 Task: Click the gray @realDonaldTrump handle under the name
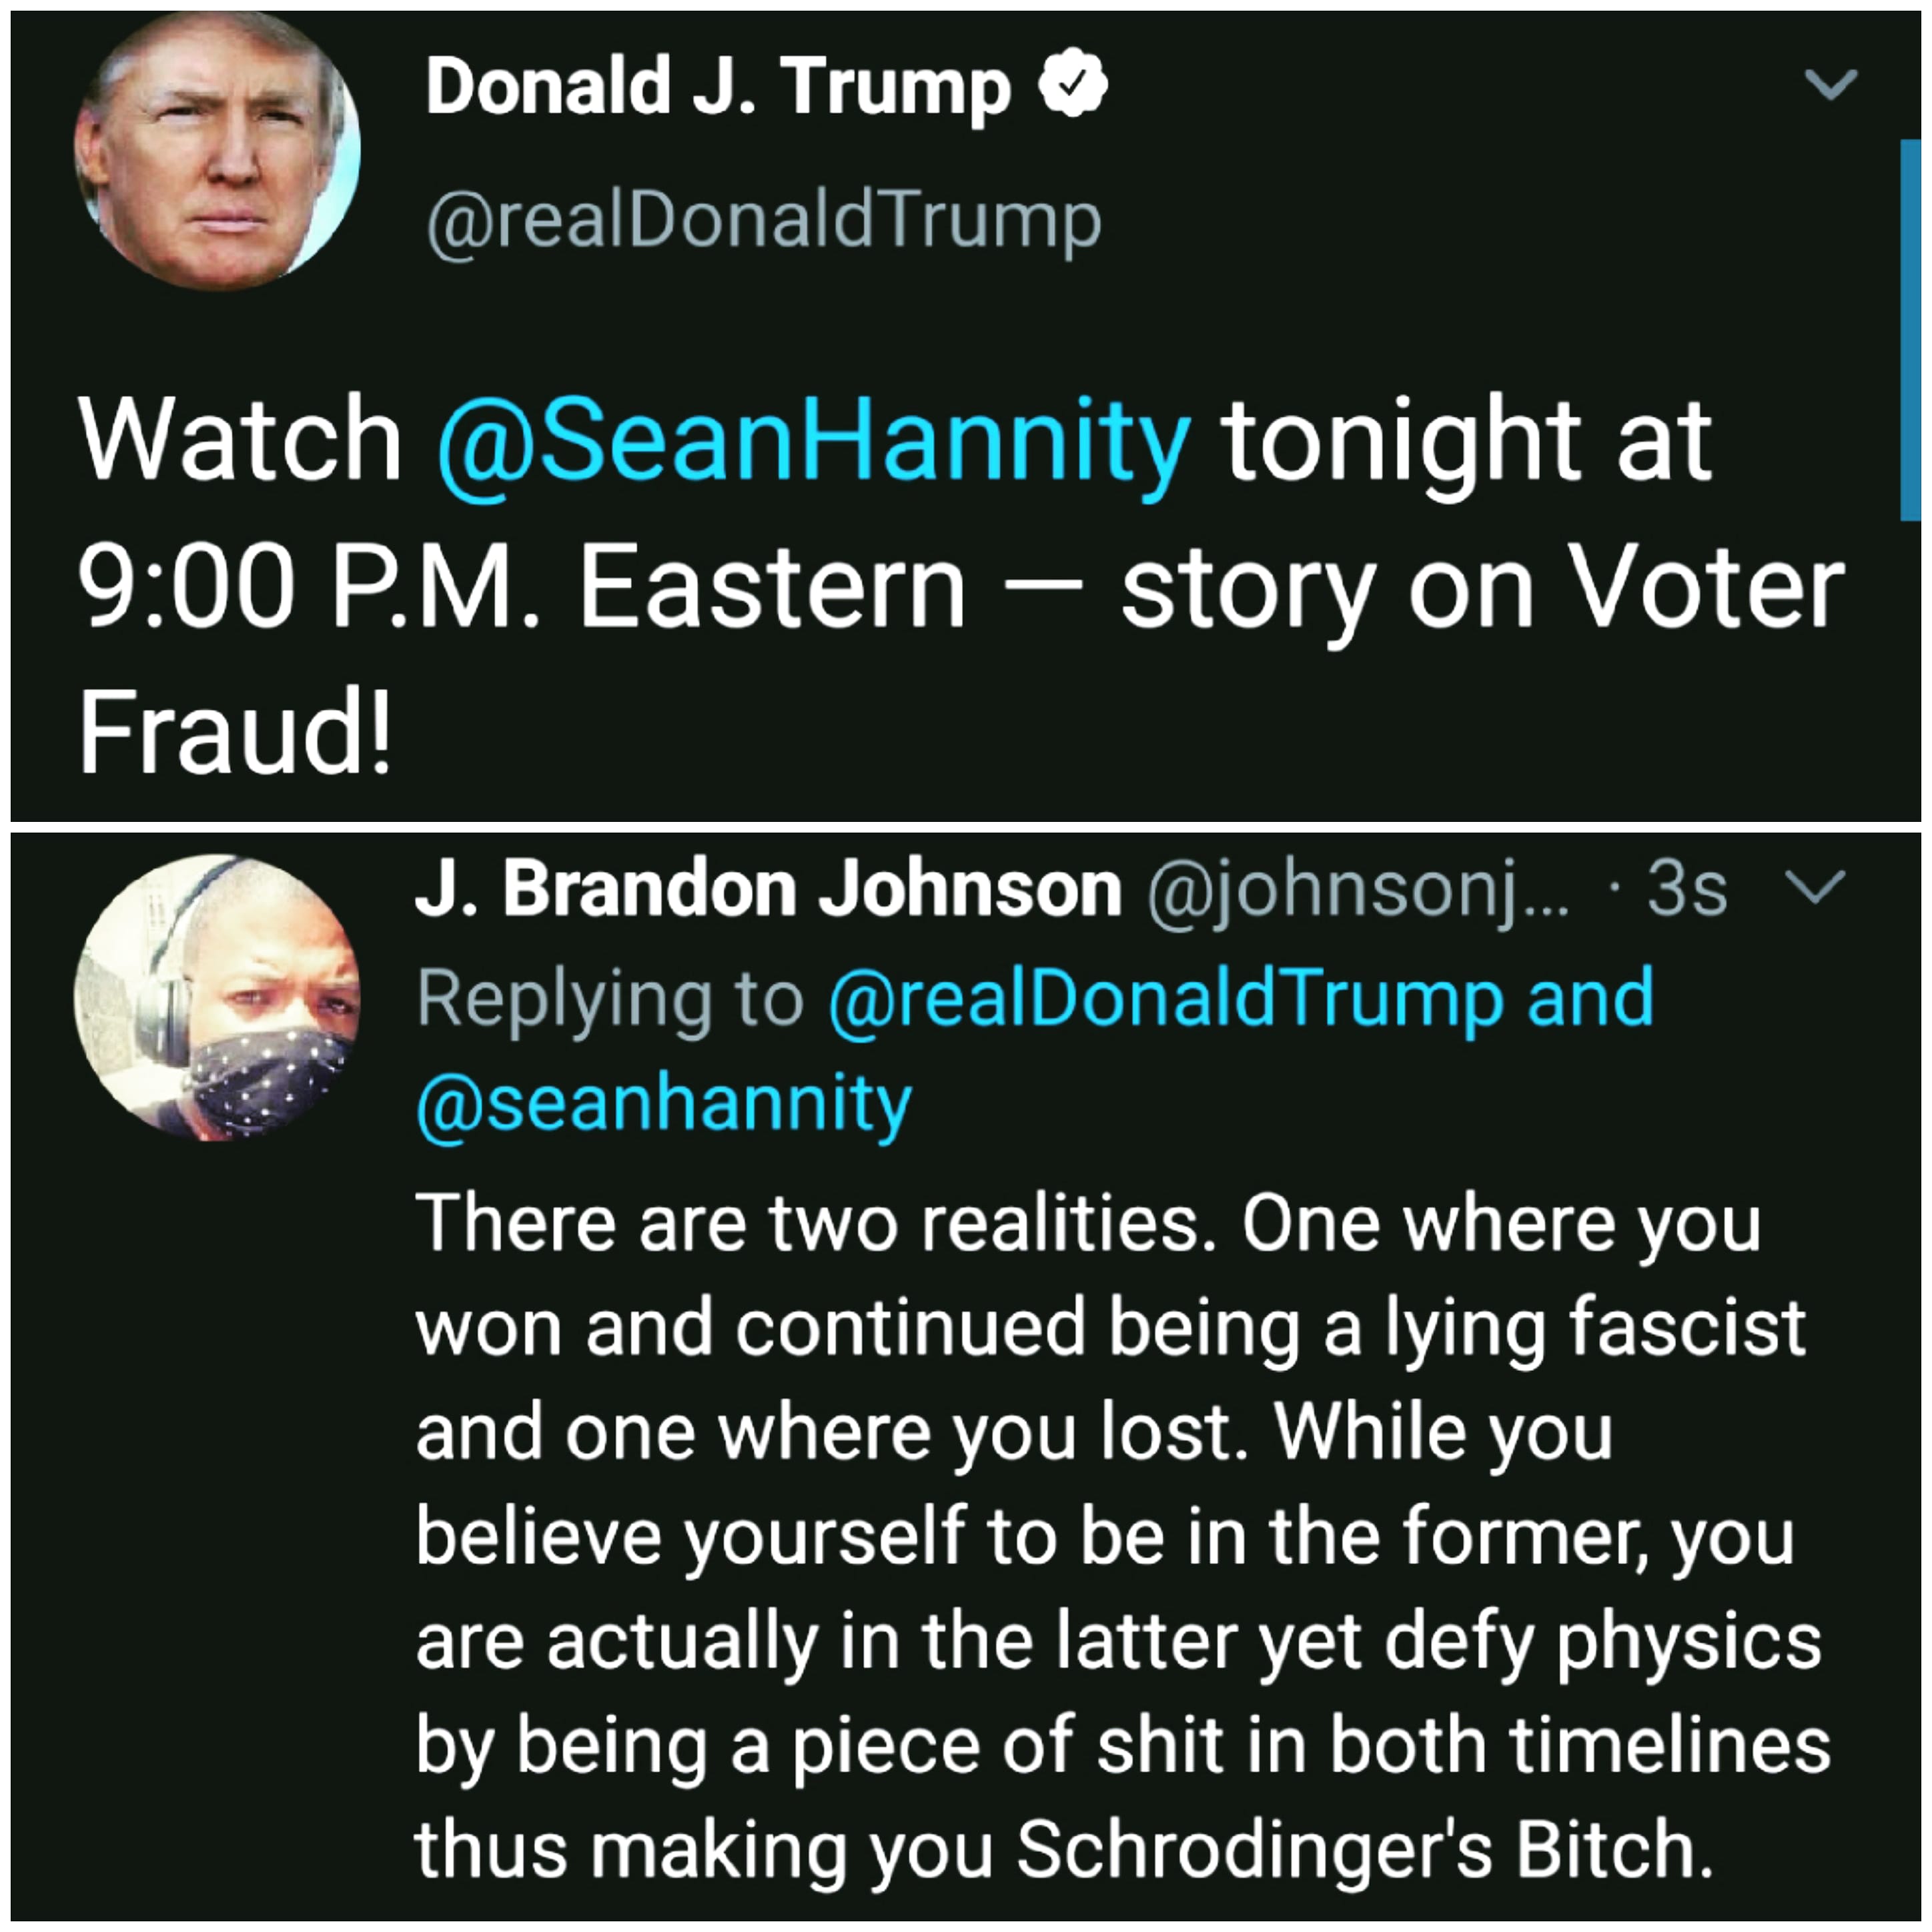pos(764,221)
